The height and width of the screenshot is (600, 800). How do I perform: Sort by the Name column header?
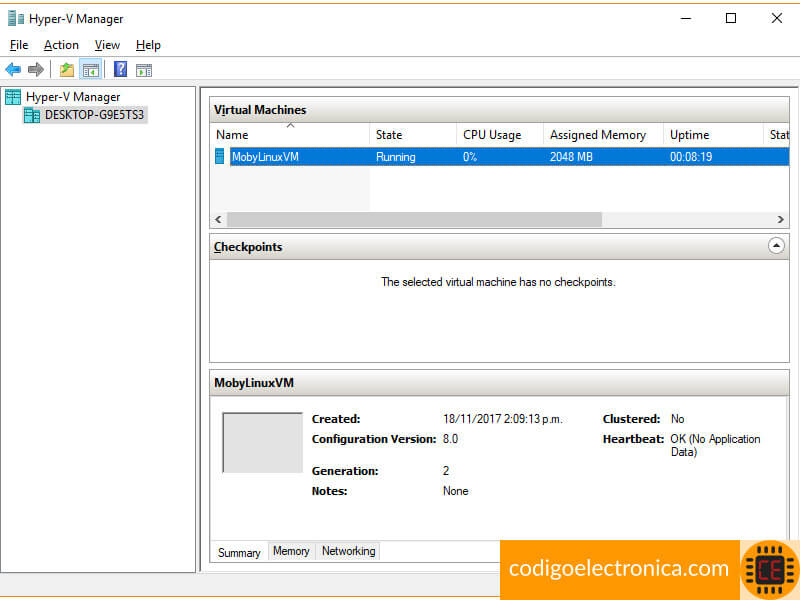click(289, 135)
